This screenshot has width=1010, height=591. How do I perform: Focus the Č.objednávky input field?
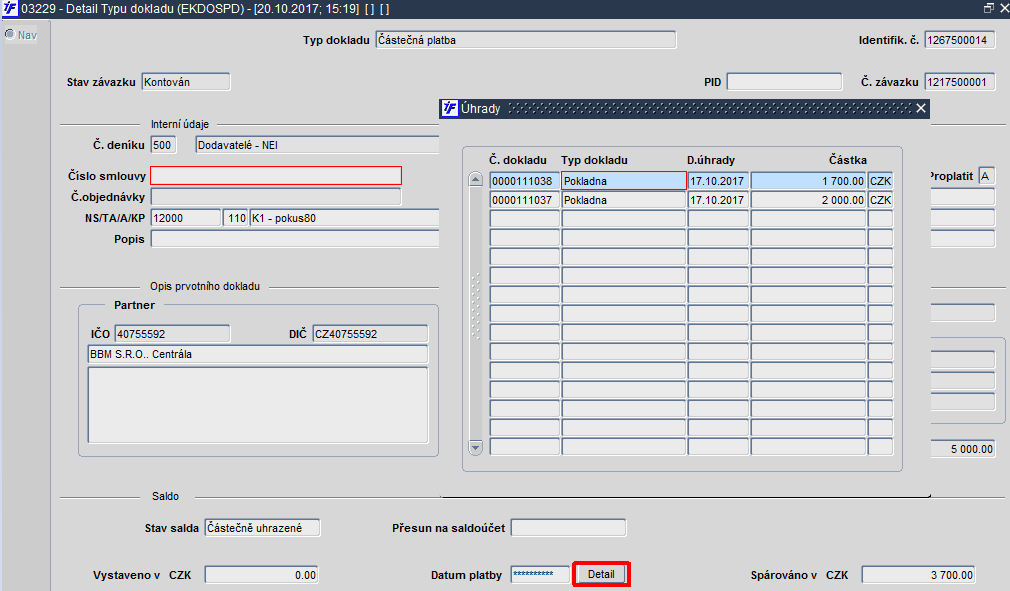click(x=276, y=196)
